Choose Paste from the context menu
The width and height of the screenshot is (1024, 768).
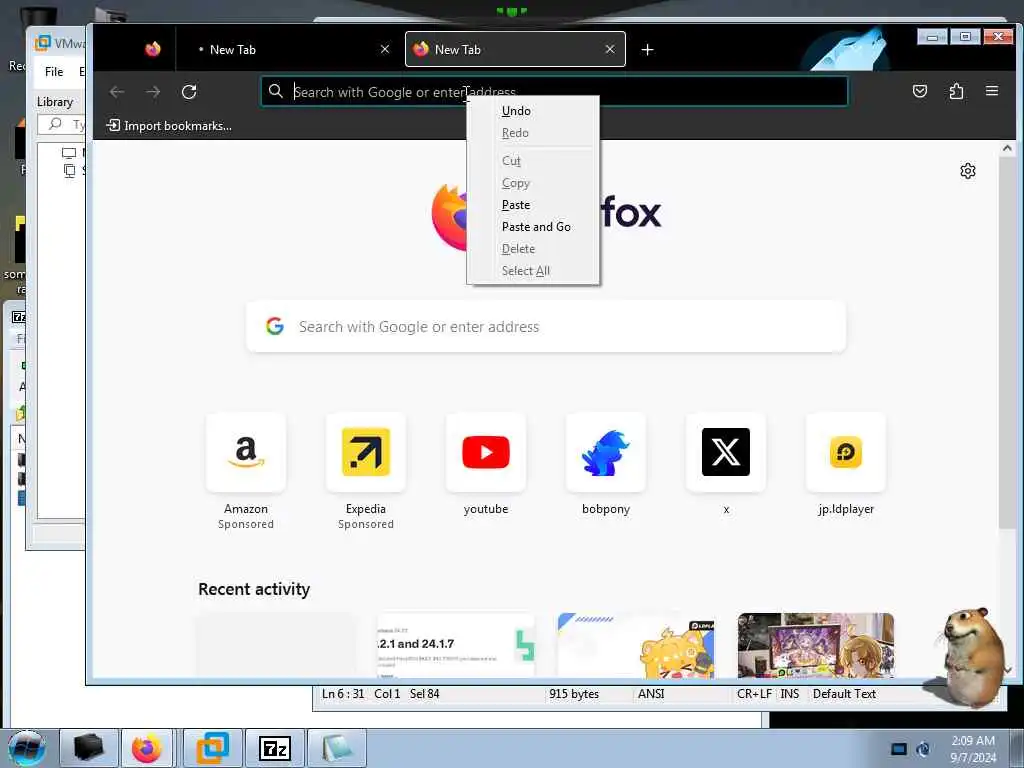click(x=516, y=205)
